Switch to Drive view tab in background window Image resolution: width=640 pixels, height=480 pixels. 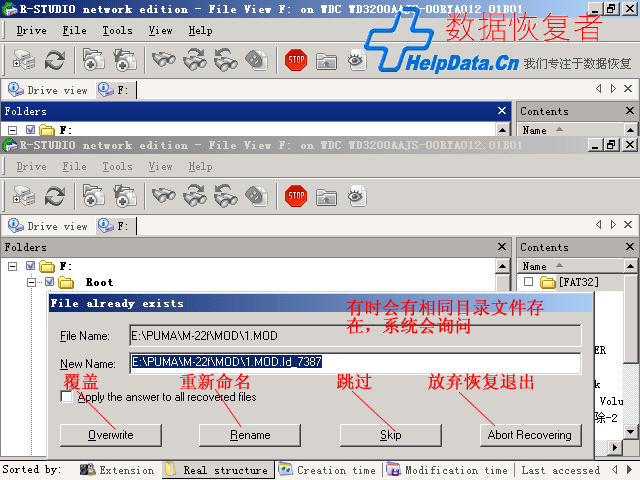pyautogui.click(x=48, y=90)
